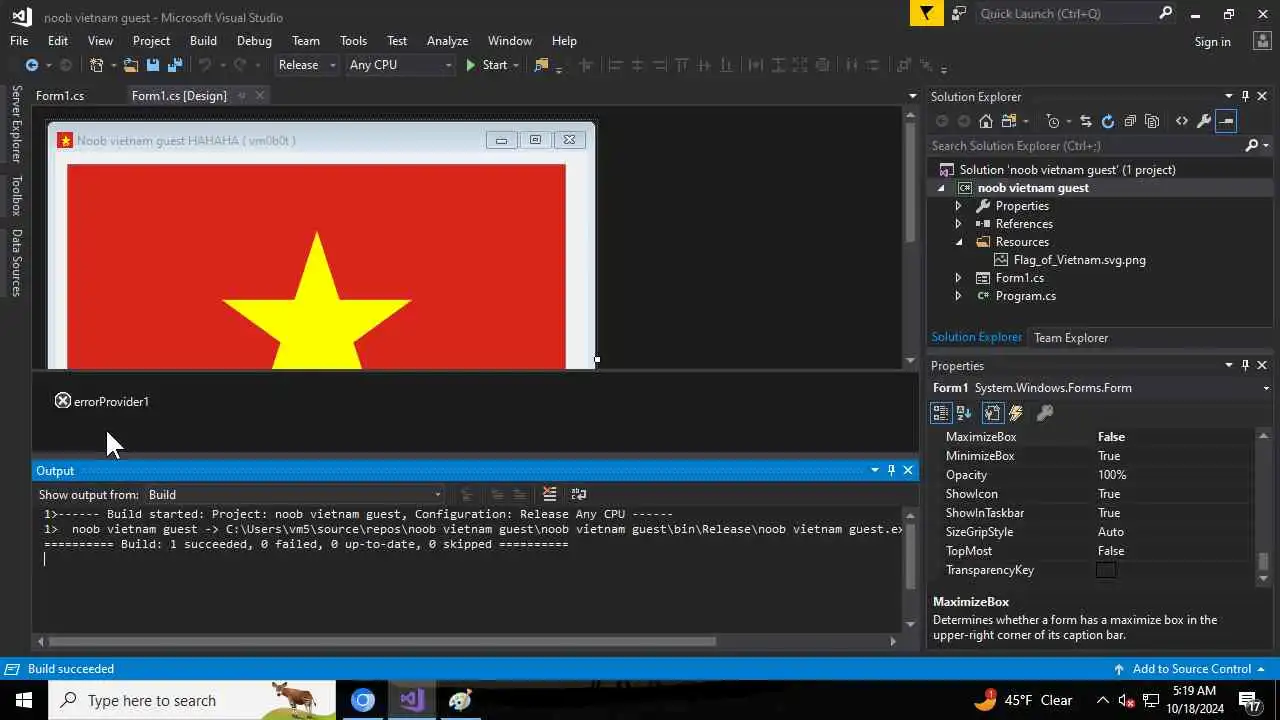Click the Chrome icon in the taskbar

(x=363, y=700)
